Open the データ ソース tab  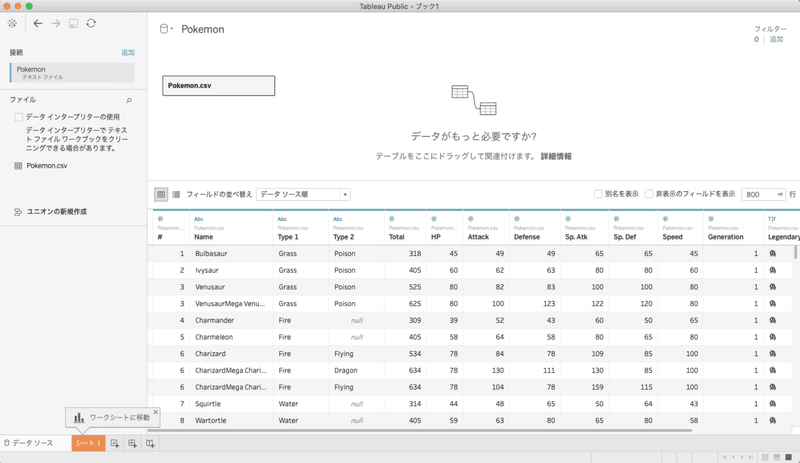(x=29, y=443)
